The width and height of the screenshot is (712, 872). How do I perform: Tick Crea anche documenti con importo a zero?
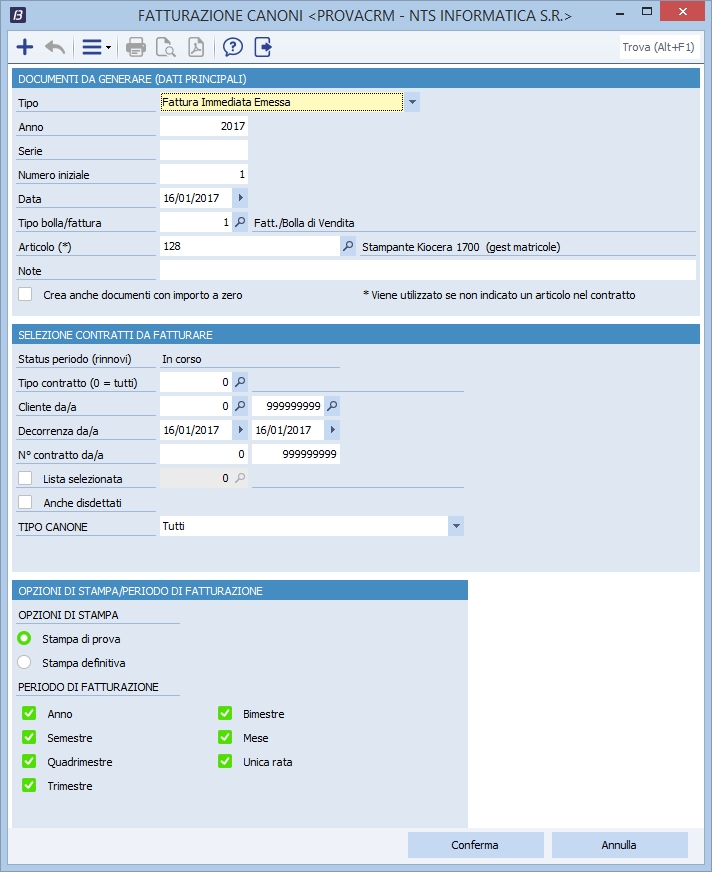(25, 294)
